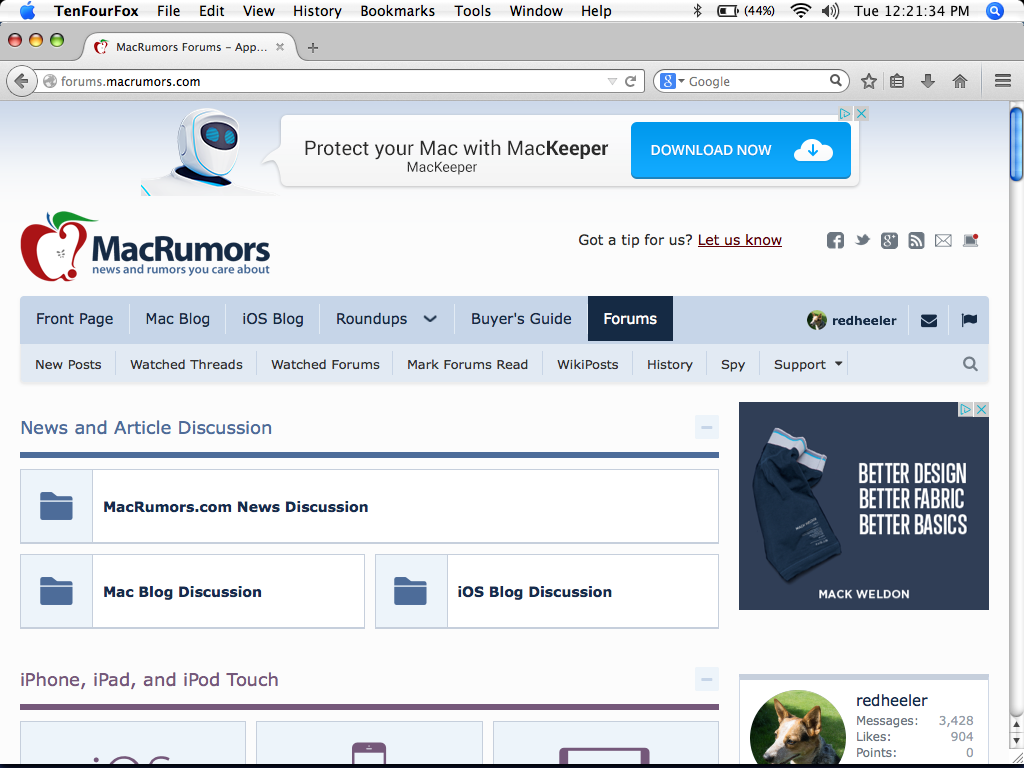
Task: Select the Forums tab
Action: click(x=630, y=319)
